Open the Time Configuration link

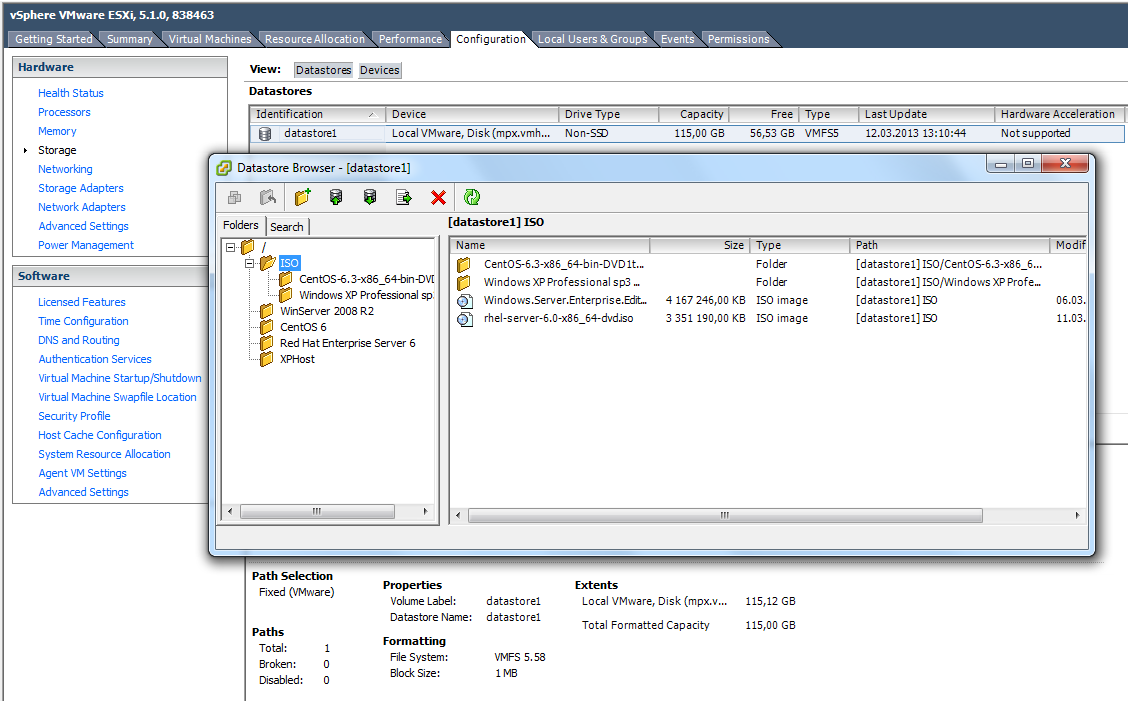pyautogui.click(x=83, y=321)
